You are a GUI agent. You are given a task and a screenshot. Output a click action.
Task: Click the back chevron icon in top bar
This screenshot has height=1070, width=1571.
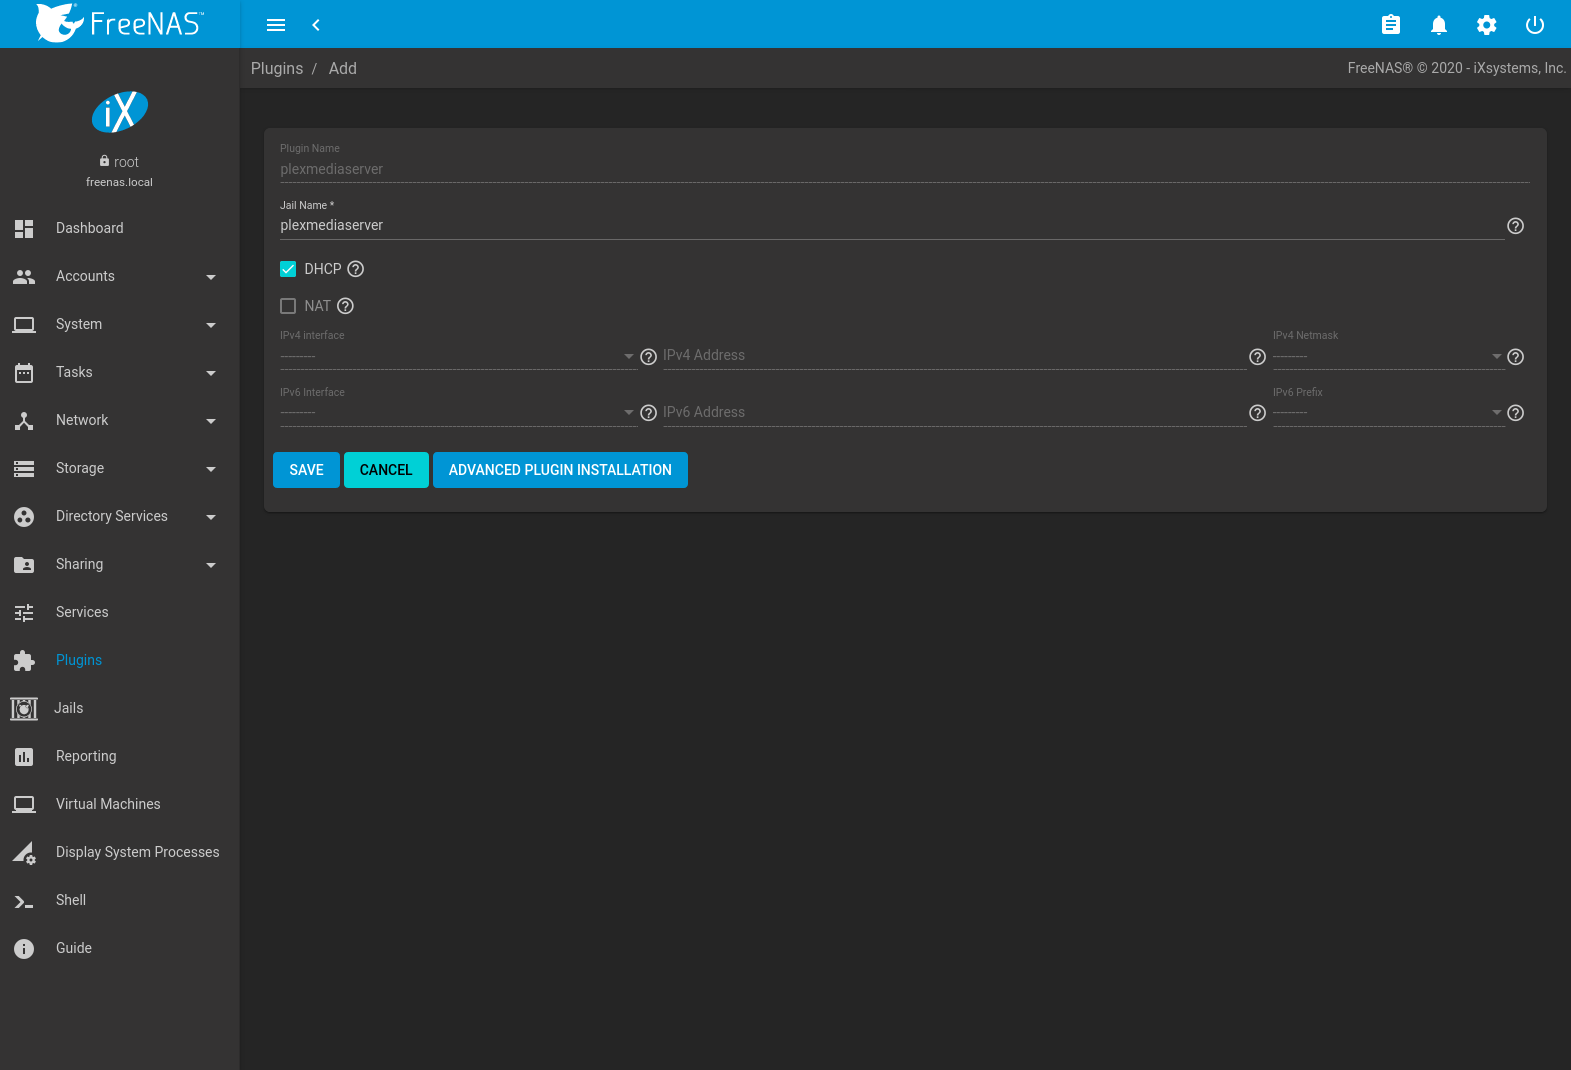(316, 25)
